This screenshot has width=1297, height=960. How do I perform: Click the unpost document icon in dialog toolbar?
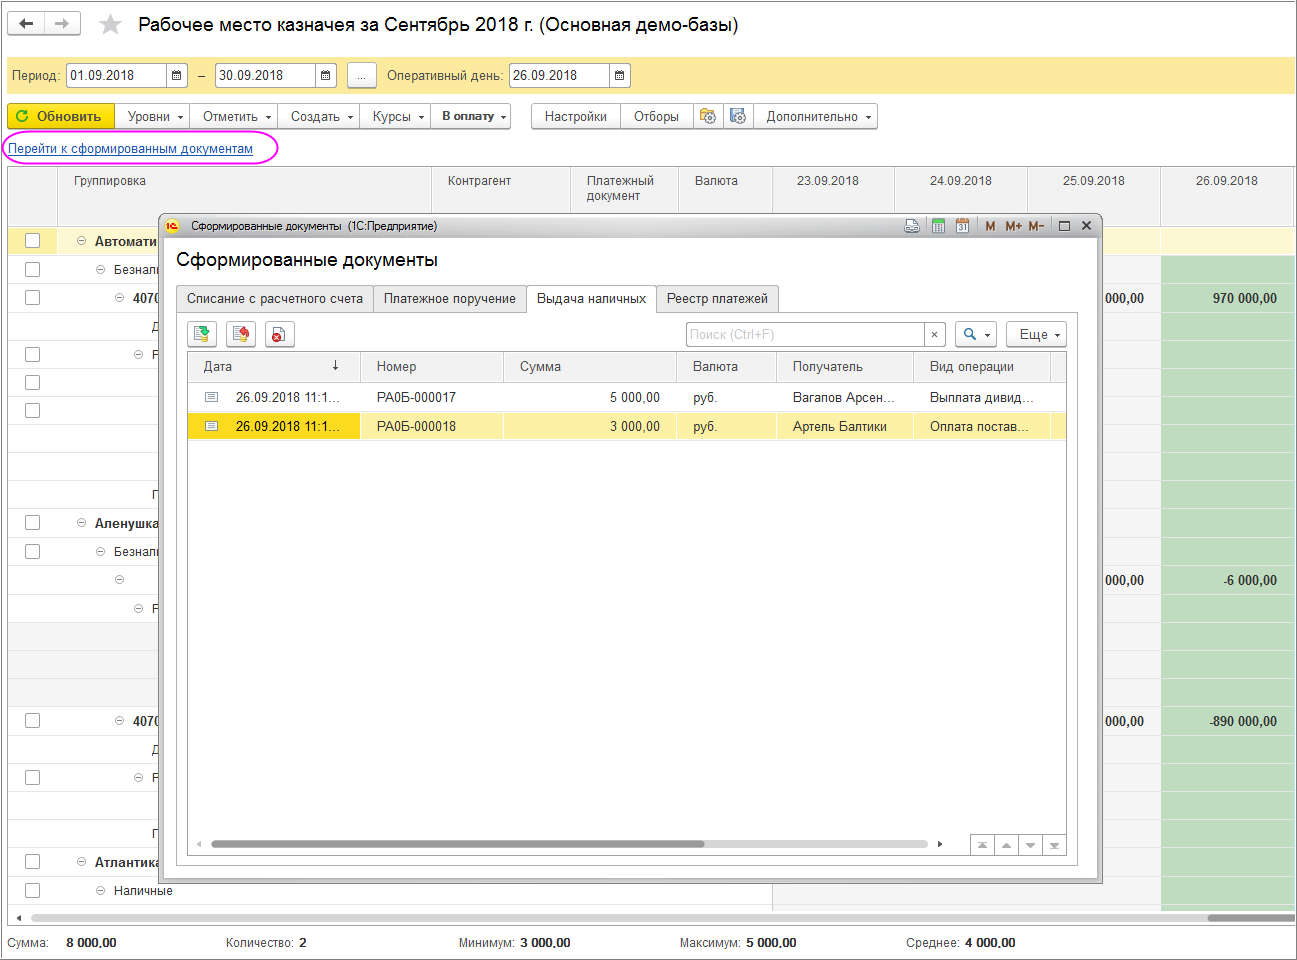(x=241, y=334)
